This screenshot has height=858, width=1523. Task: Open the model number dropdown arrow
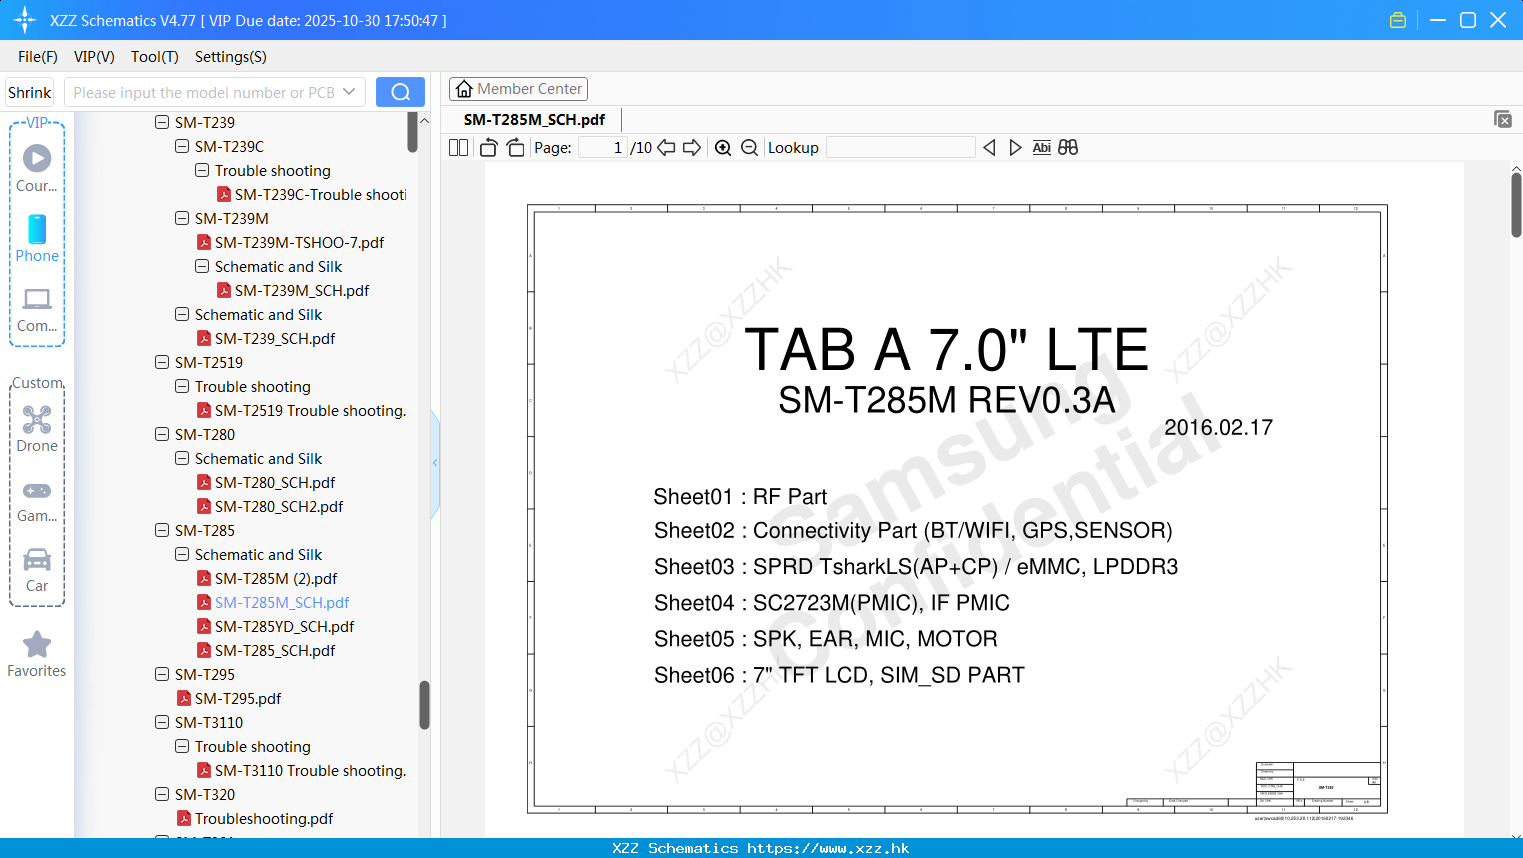[349, 92]
